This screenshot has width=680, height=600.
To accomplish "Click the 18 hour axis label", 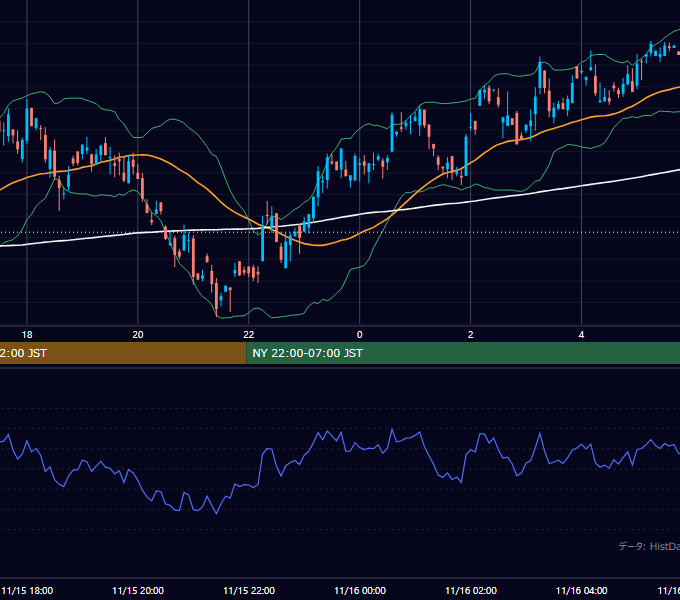I will pos(27,334).
